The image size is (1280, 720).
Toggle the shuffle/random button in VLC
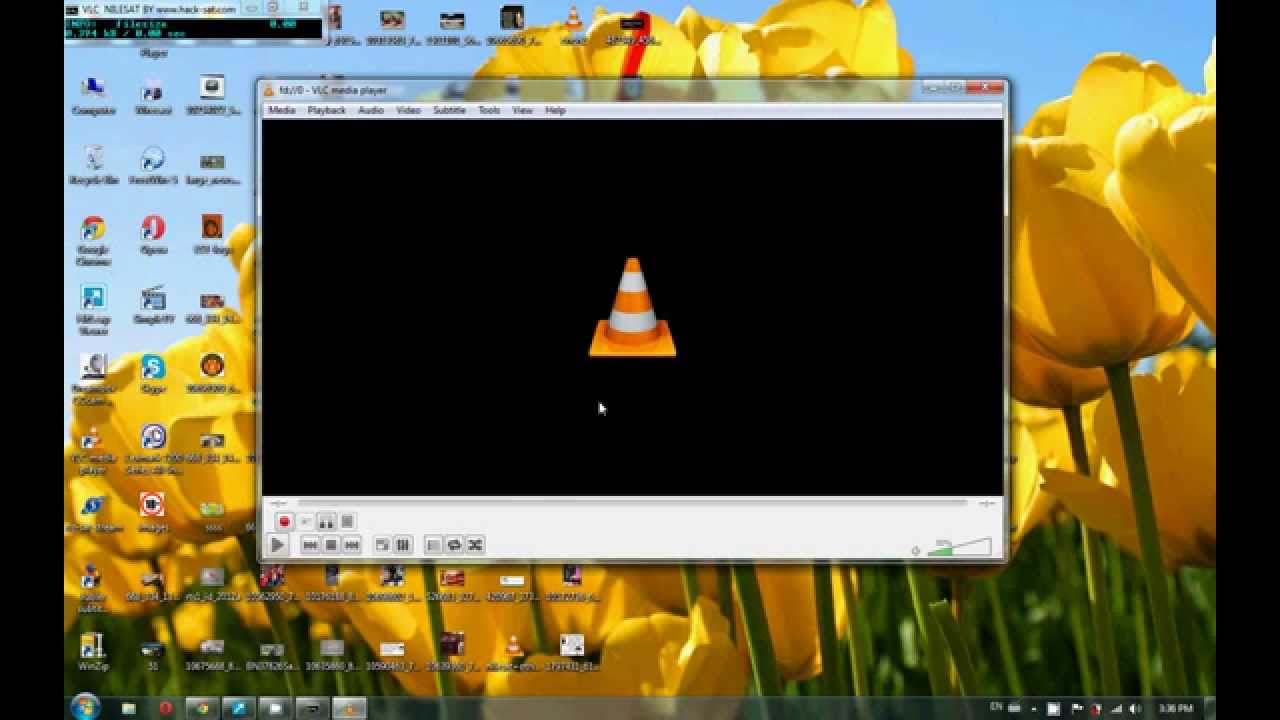click(475, 545)
